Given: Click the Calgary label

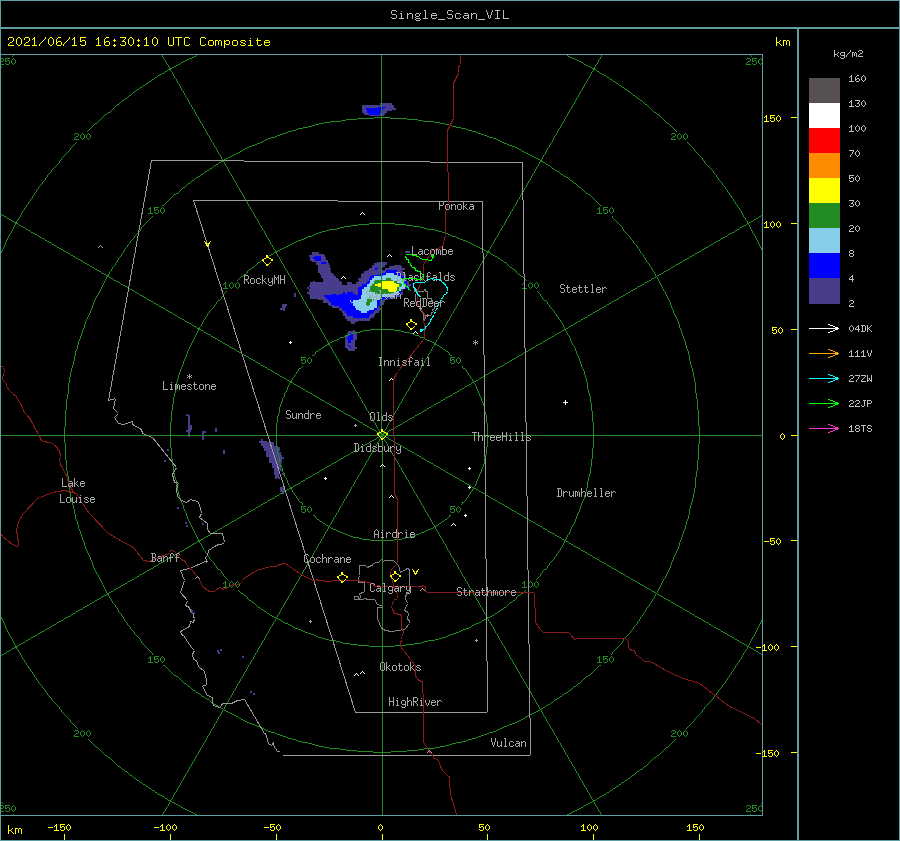Looking at the screenshot, I should [390, 588].
